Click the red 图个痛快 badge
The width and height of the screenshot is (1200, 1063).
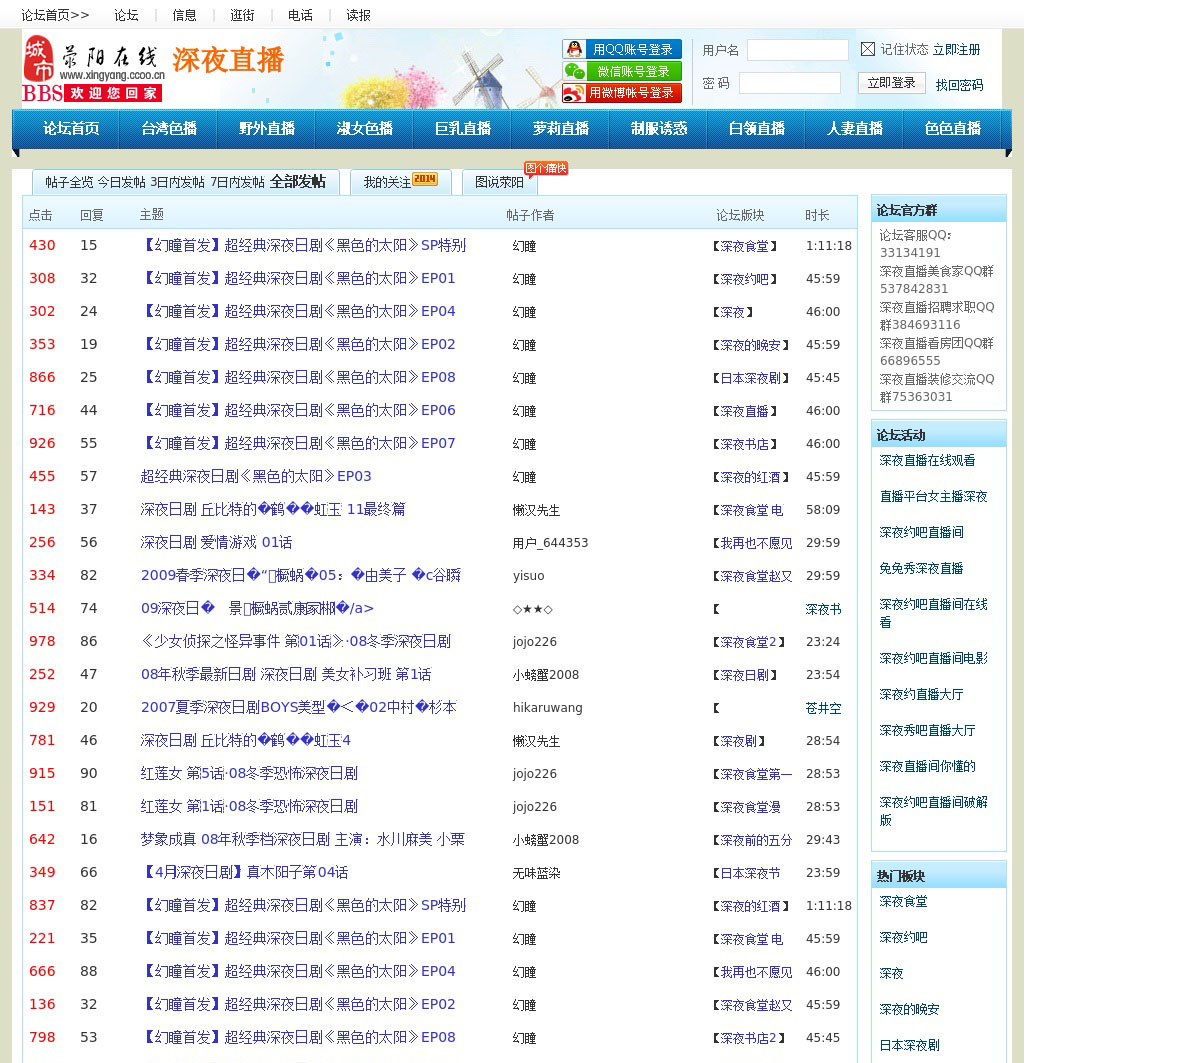[546, 168]
